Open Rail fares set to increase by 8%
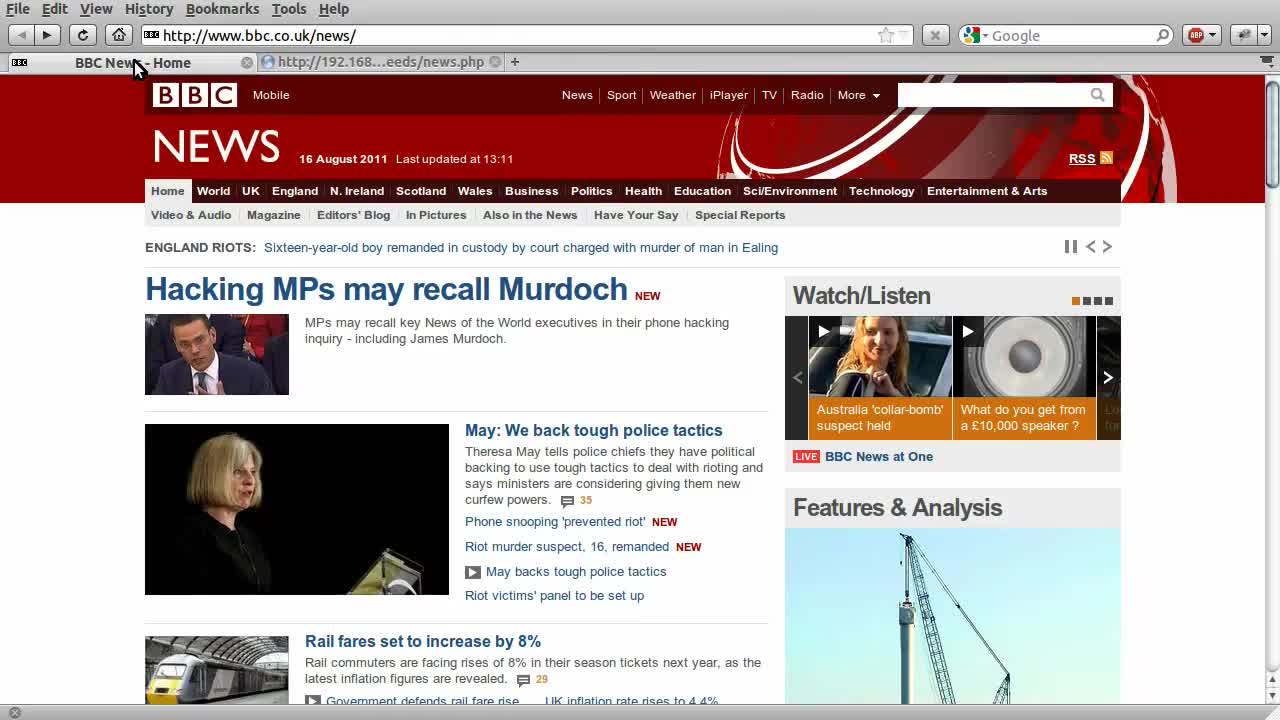Screen dimensions: 1280x720 pyautogui.click(x=423, y=641)
